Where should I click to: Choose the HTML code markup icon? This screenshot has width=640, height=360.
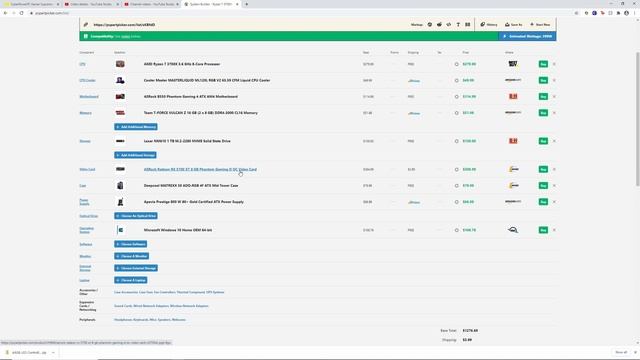click(449, 24)
